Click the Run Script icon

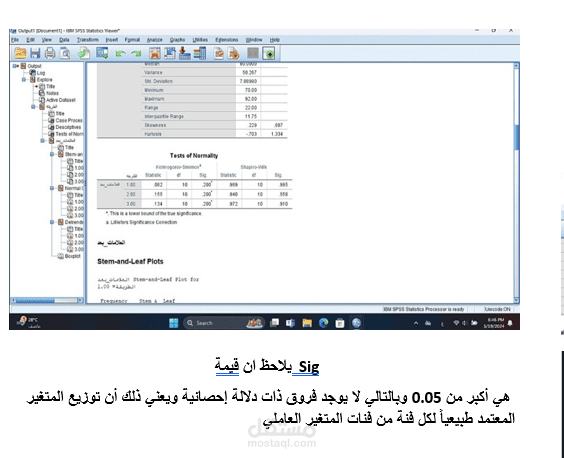[x=233, y=53]
